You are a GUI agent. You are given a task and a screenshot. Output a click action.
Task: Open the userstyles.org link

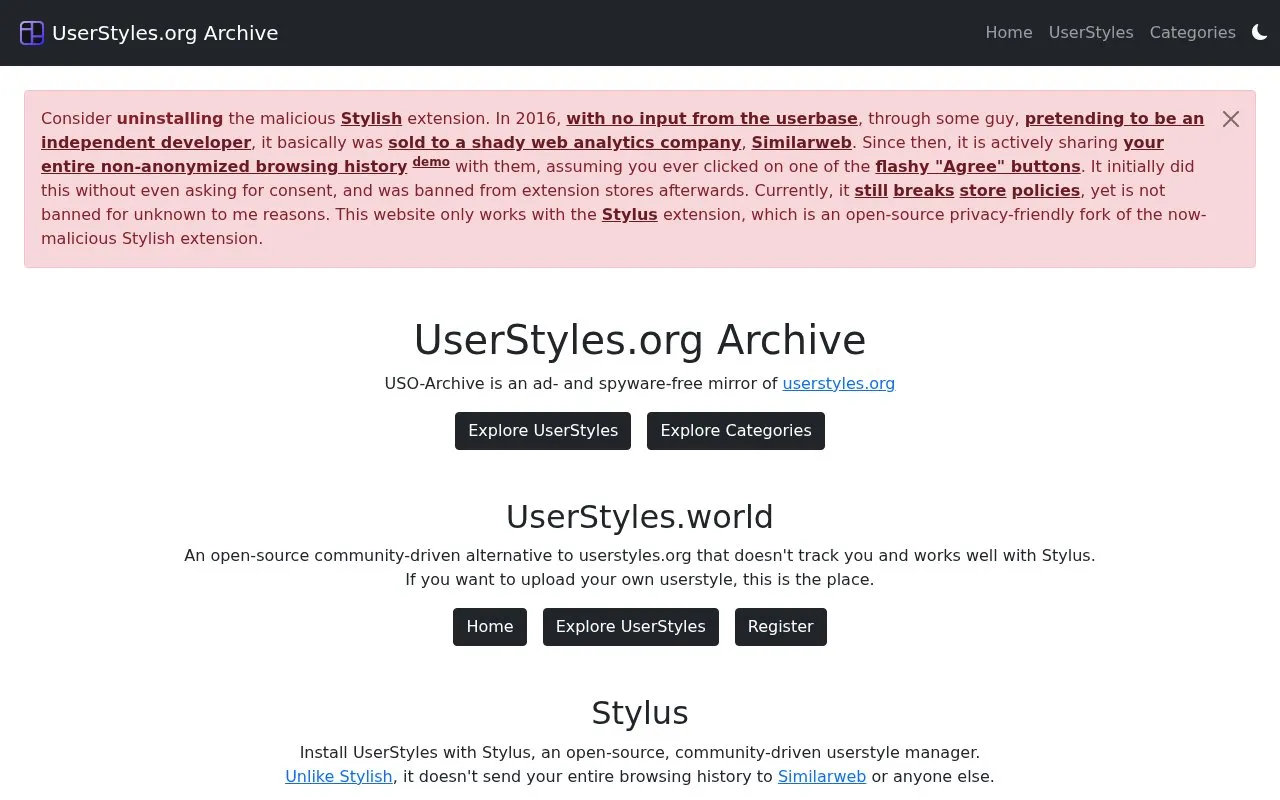click(x=839, y=383)
